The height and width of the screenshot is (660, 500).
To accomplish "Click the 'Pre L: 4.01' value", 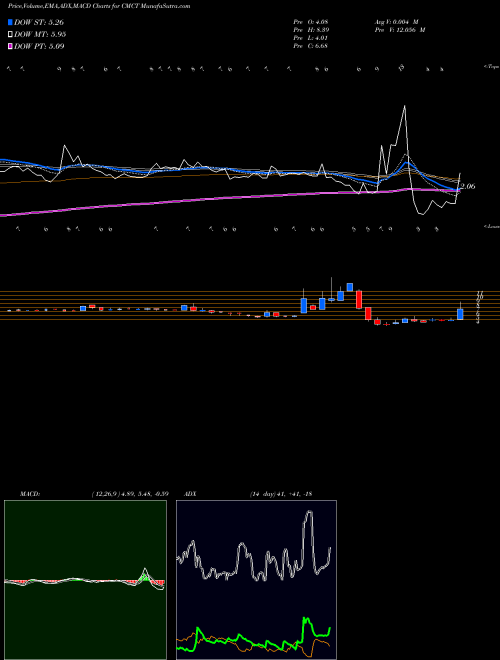I will tap(311, 38).
